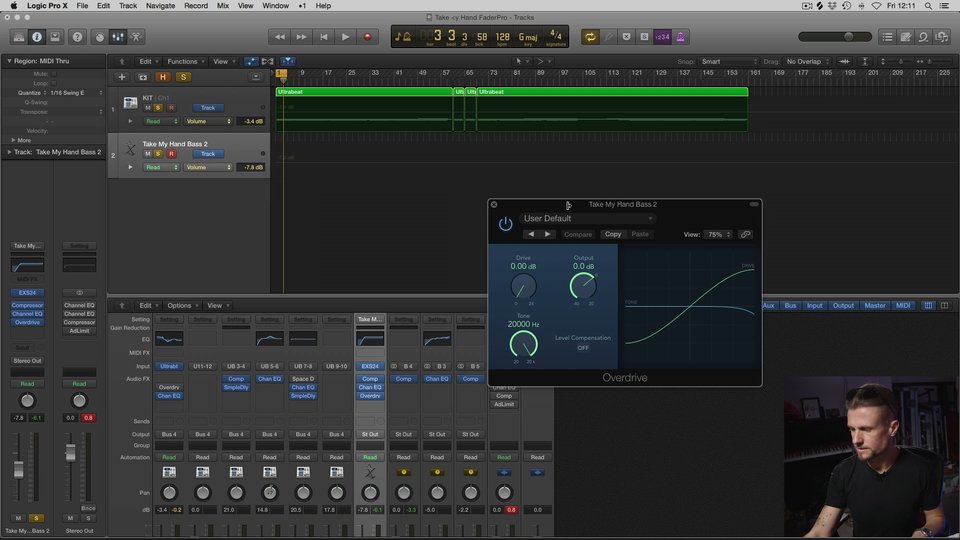Fast forward the transport
Screen dimensions: 960x540
tap(302, 37)
